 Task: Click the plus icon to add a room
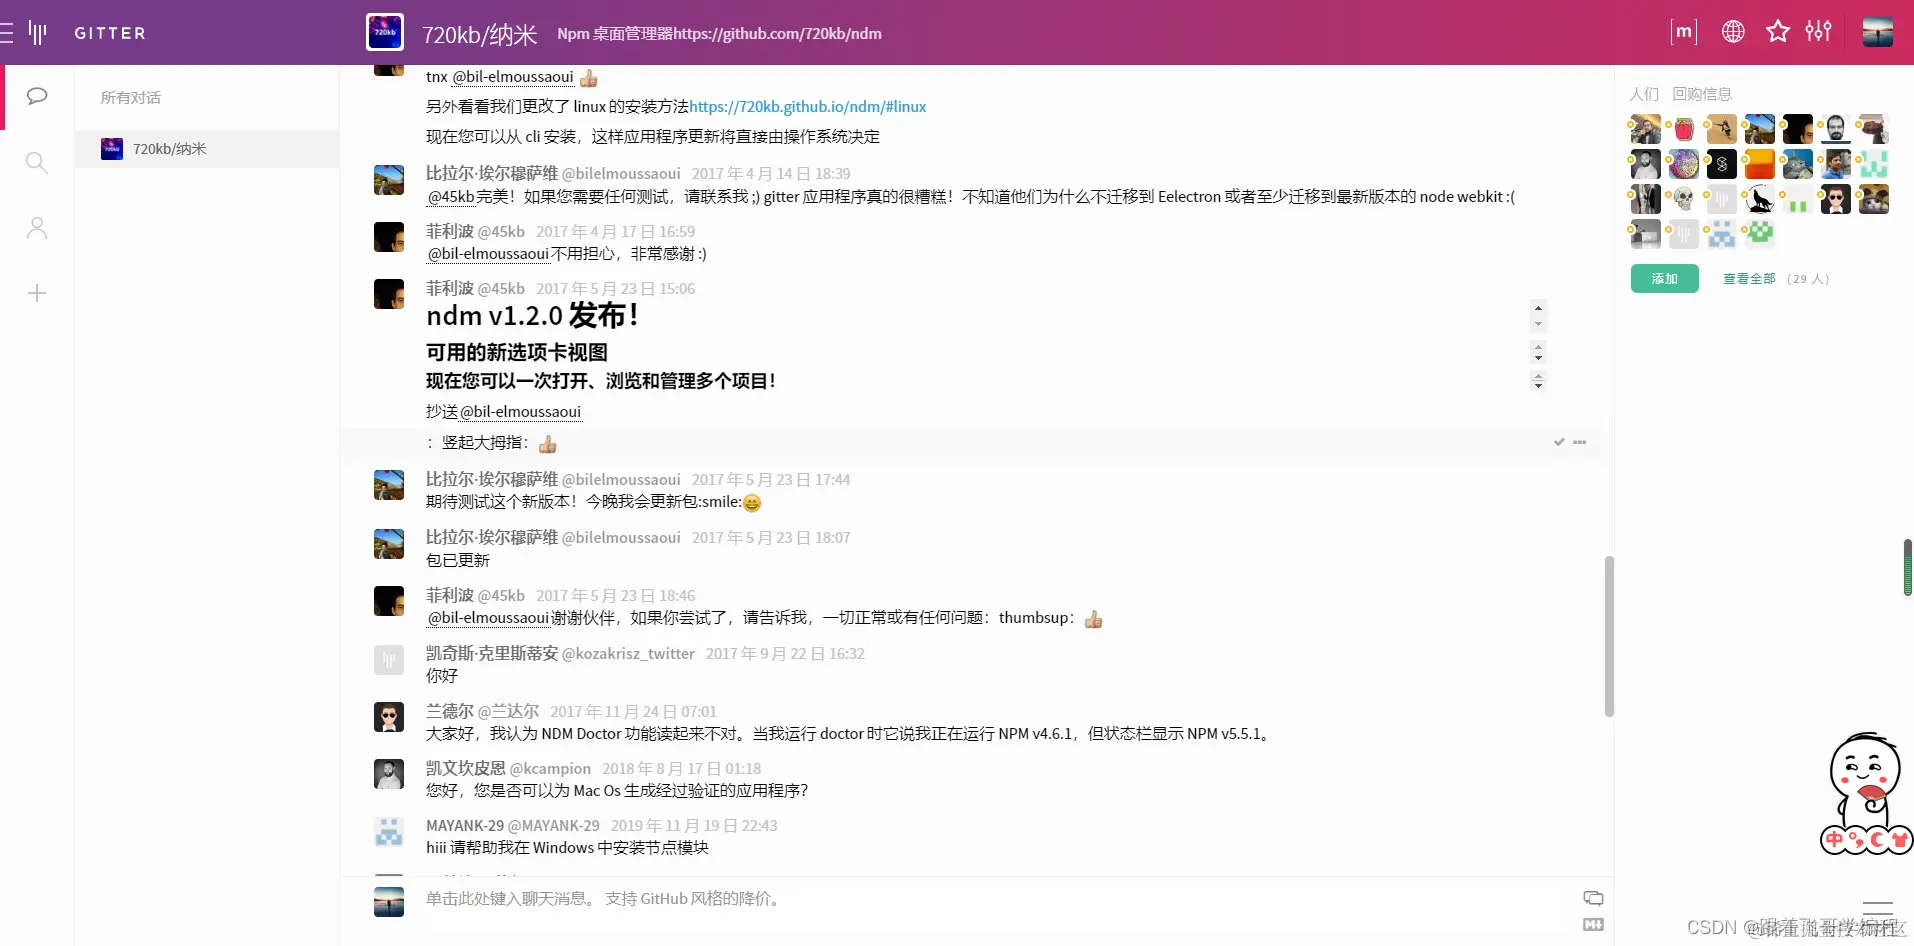click(x=37, y=293)
